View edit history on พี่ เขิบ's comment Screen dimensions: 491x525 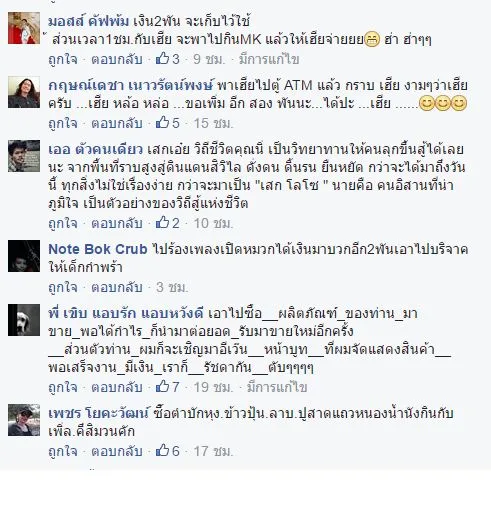coord(277,387)
